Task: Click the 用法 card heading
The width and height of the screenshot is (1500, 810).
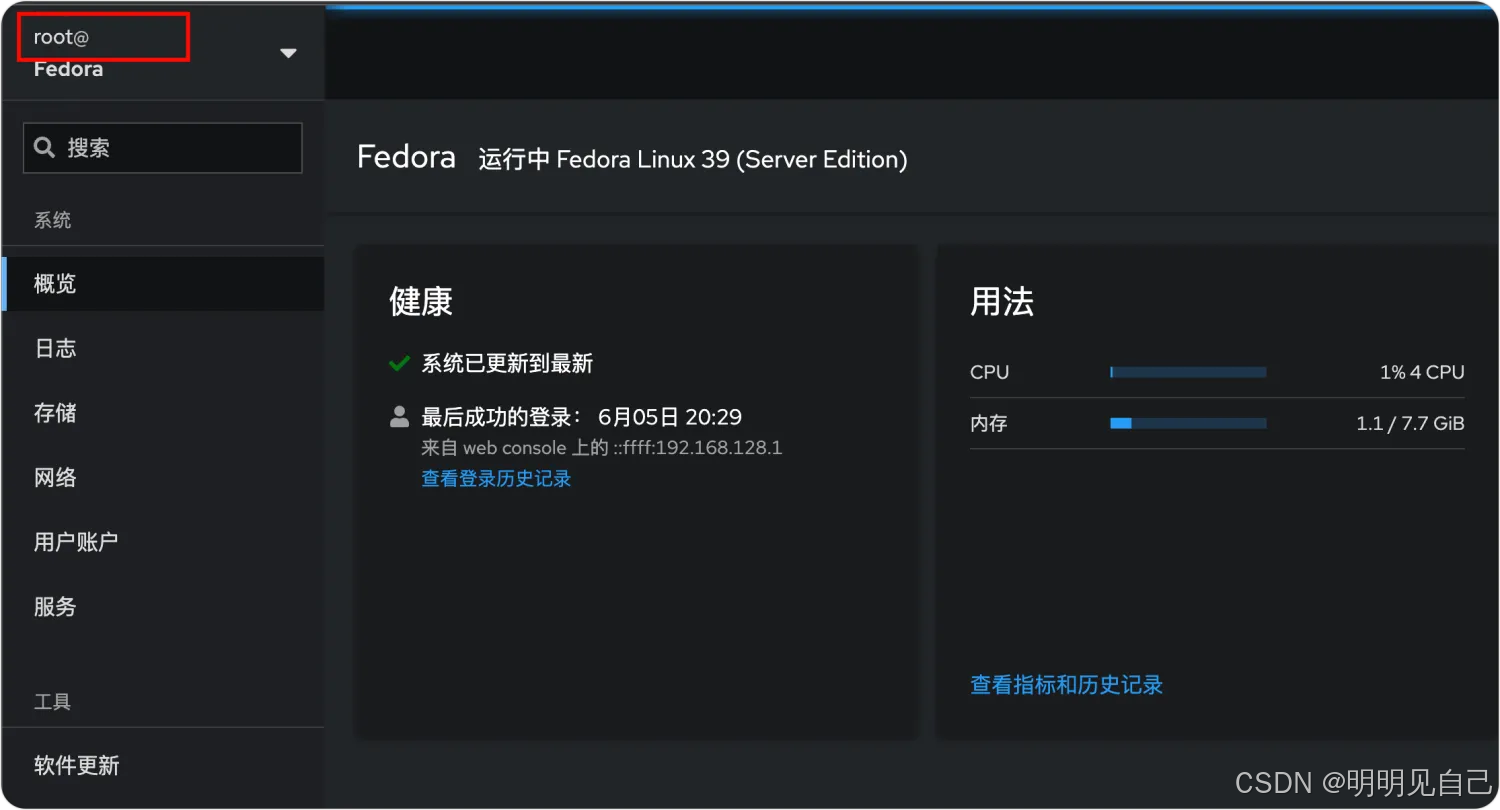Action: click(x=1002, y=302)
